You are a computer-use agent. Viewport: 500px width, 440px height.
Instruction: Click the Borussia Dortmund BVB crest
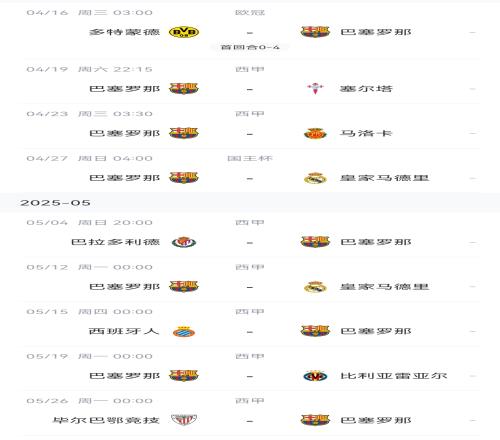tap(184, 32)
